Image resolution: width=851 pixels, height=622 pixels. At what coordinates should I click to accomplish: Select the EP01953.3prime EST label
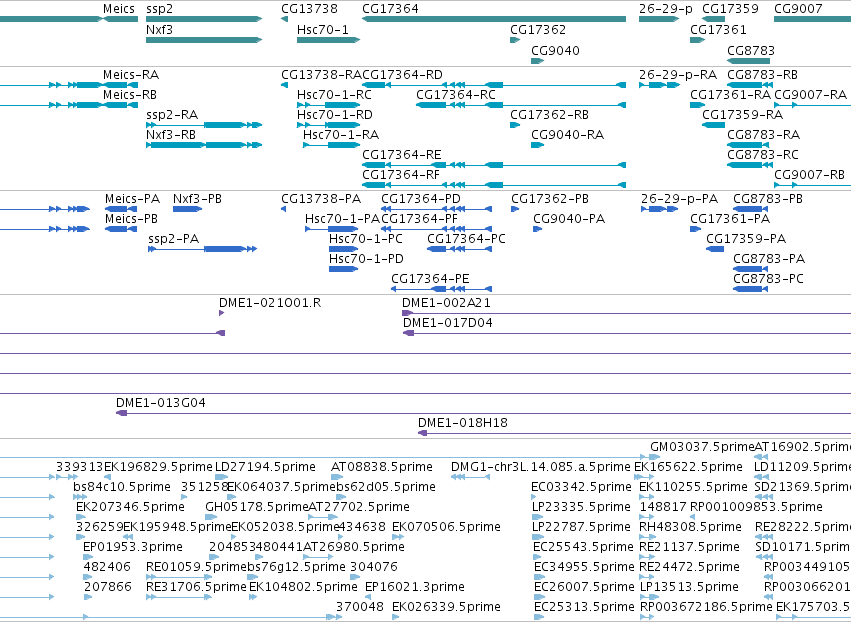pyautogui.click(x=133, y=547)
